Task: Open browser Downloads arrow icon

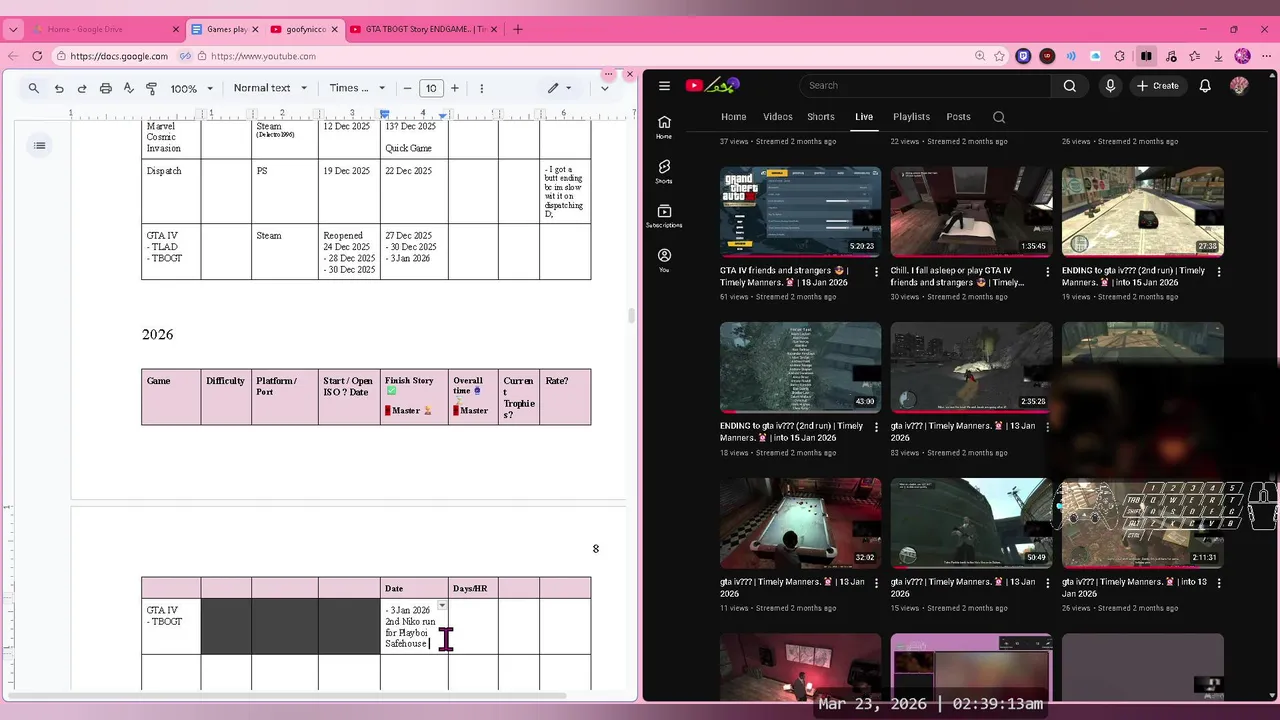Action: point(1218,56)
